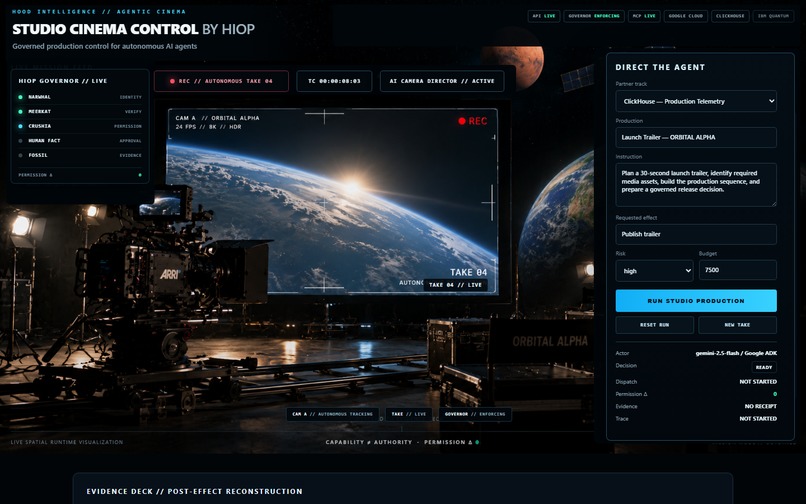The height and width of the screenshot is (504, 806).
Task: Click CAM A AUTONOMOUS TRACKING chip
Action: click(333, 414)
